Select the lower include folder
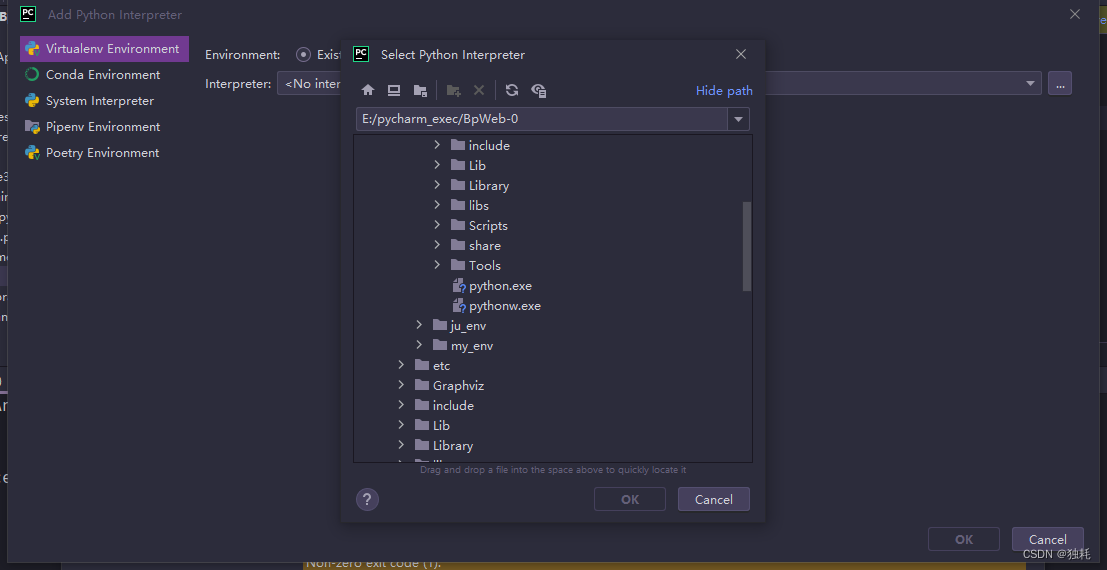This screenshot has width=1107, height=570. click(453, 405)
